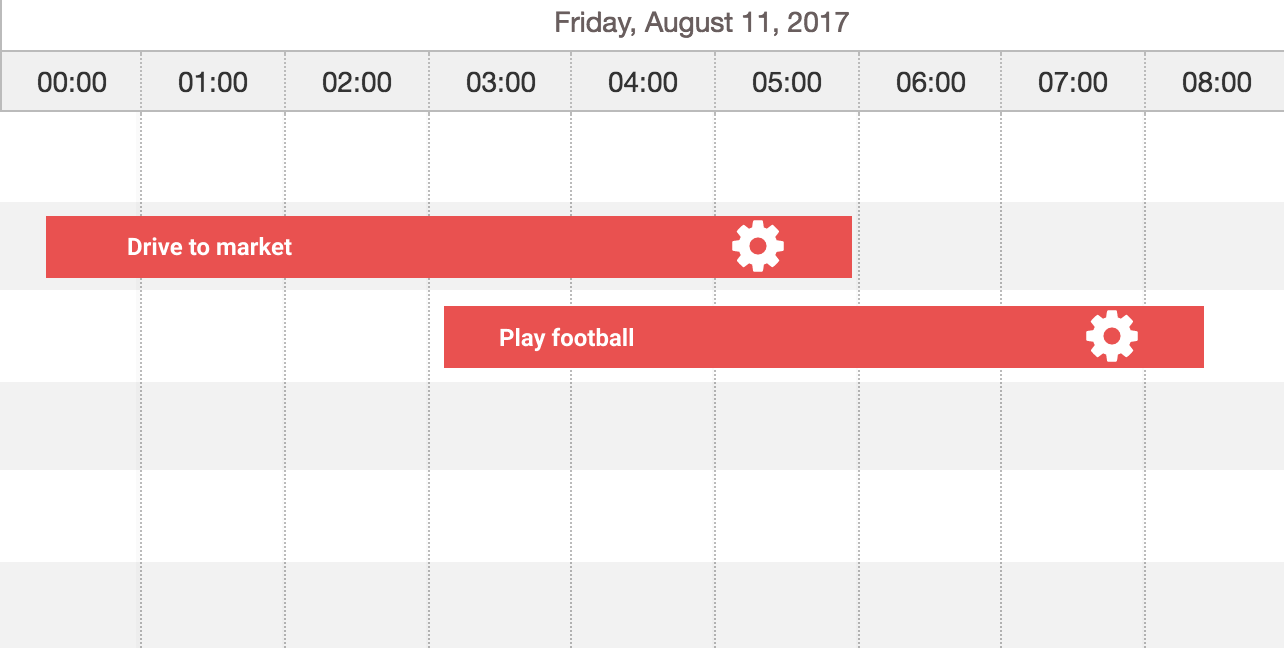This screenshot has height=648, width=1284.
Task: Click the 08:00 time label
Action: (x=1215, y=83)
